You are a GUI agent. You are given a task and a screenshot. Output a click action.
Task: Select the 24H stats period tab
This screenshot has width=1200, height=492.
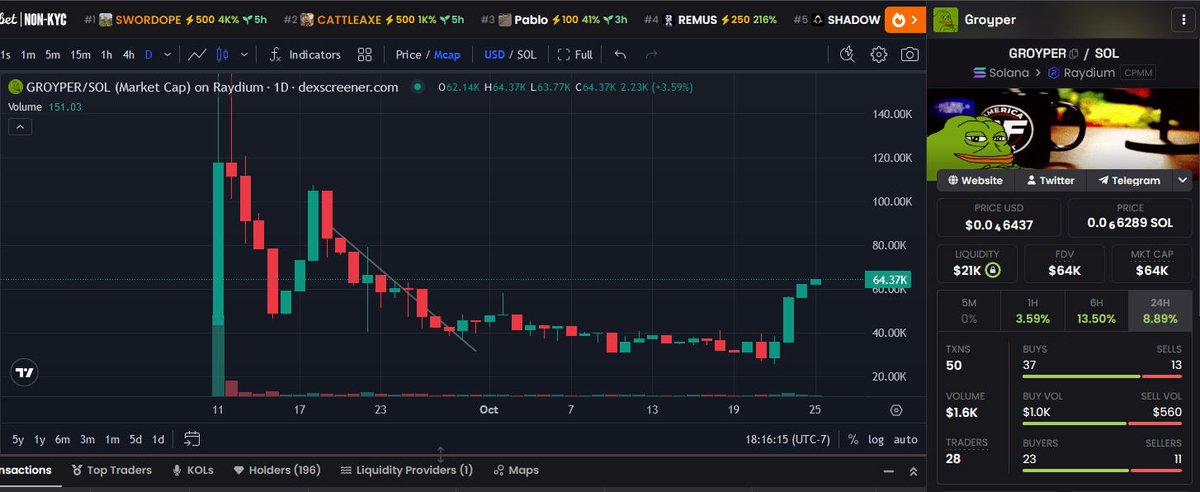tap(1159, 310)
